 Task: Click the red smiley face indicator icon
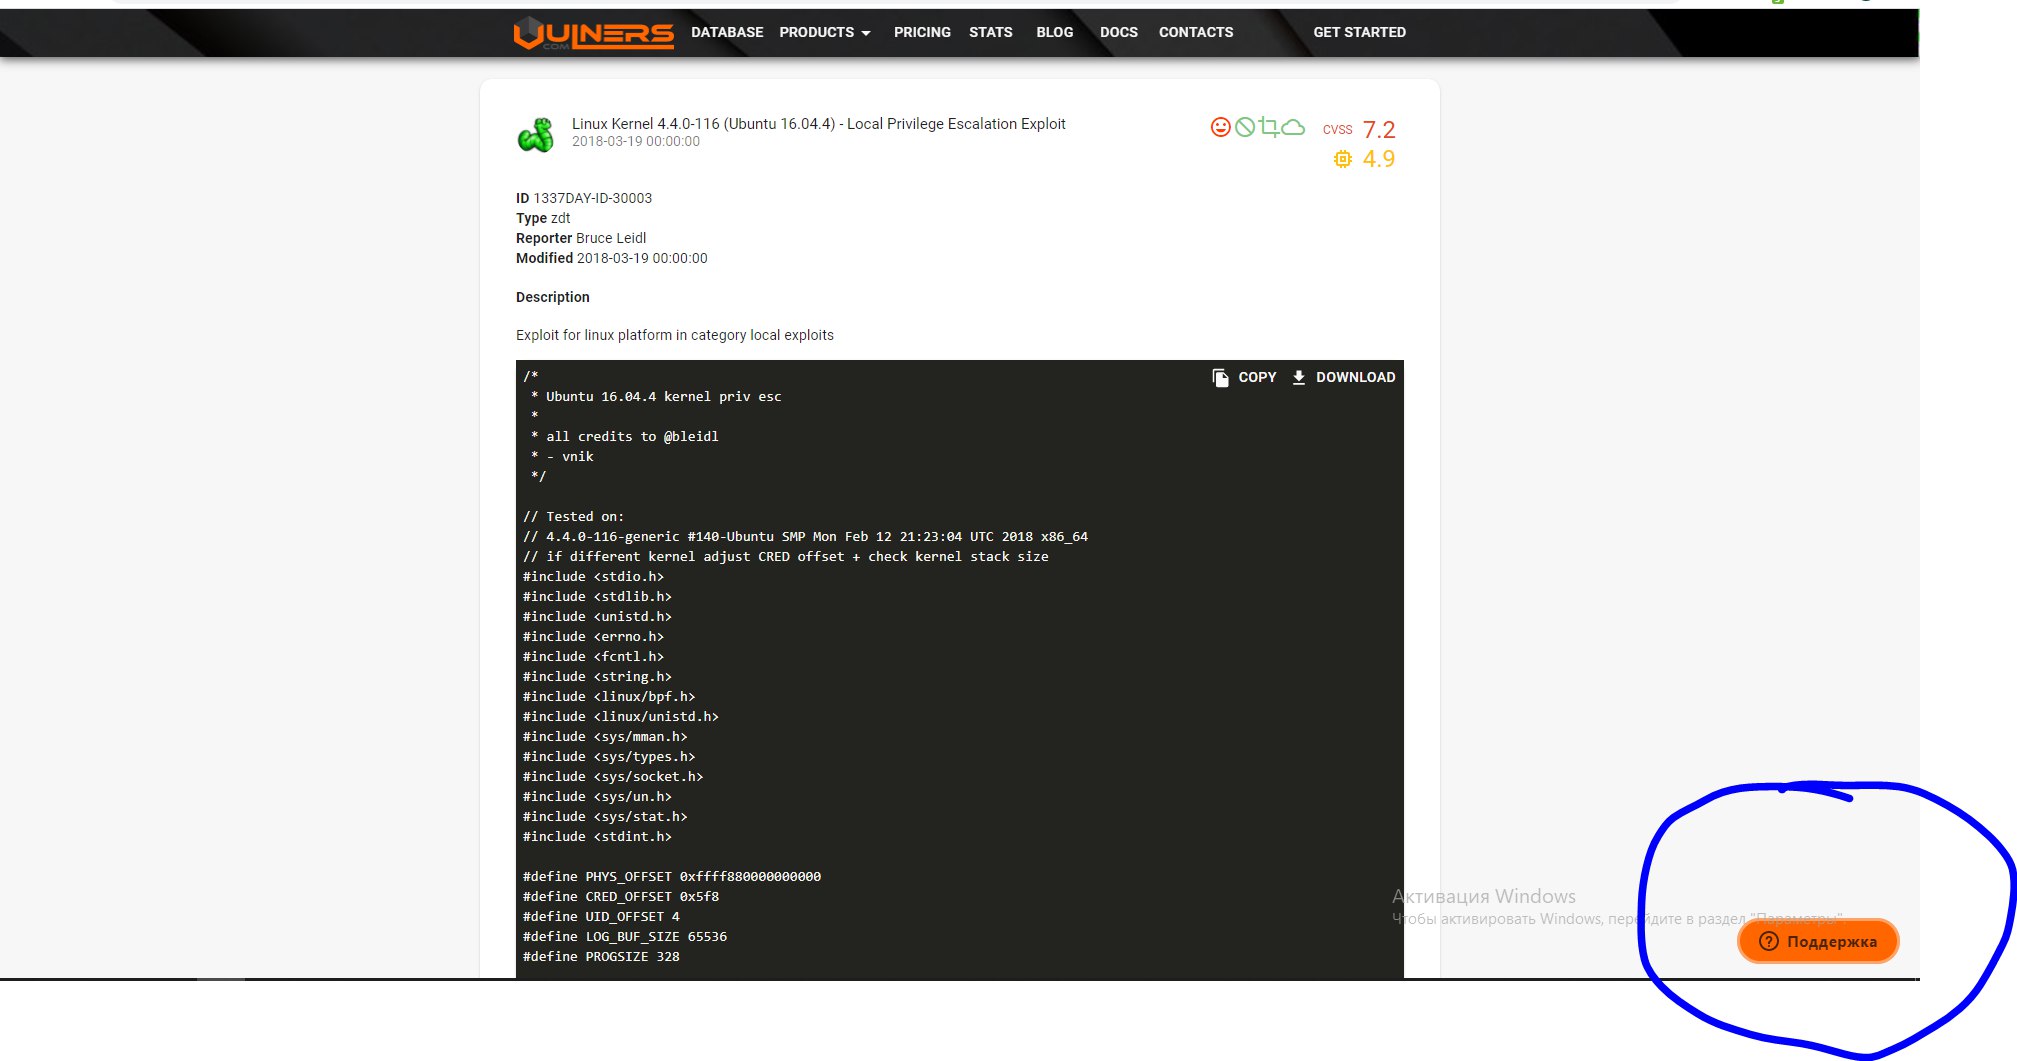[x=1220, y=127]
